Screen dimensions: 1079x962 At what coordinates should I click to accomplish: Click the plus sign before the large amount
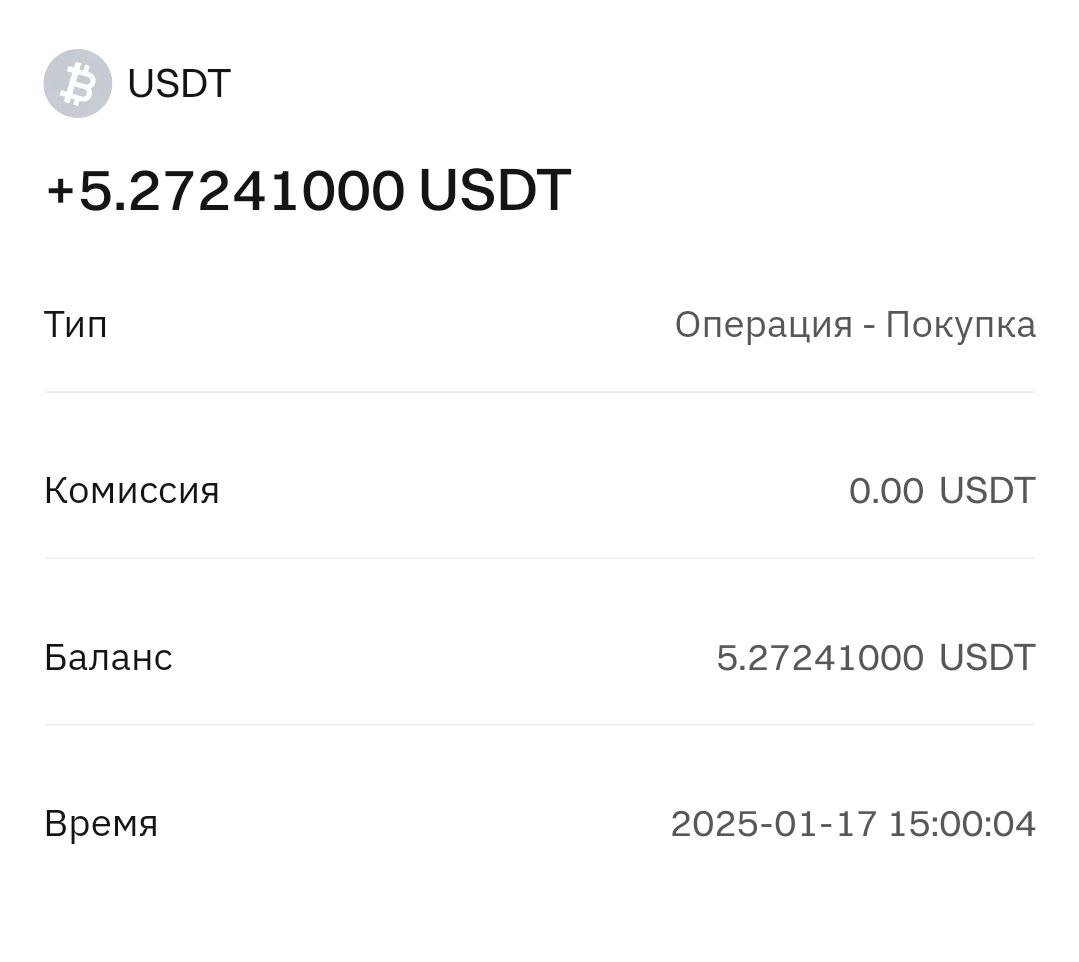60,191
